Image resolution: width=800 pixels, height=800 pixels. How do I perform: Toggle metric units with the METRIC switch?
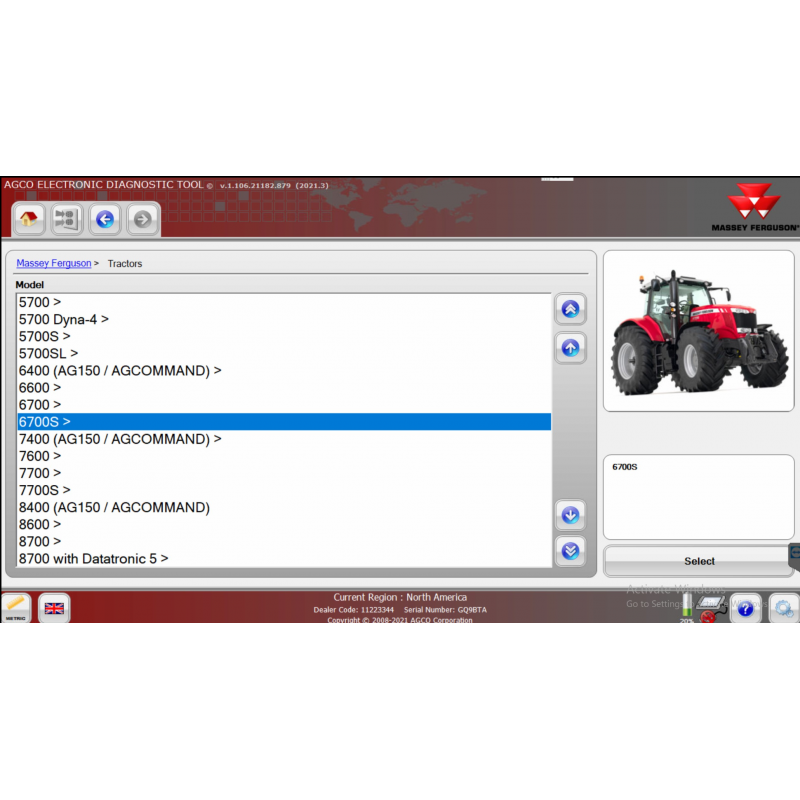(x=16, y=607)
